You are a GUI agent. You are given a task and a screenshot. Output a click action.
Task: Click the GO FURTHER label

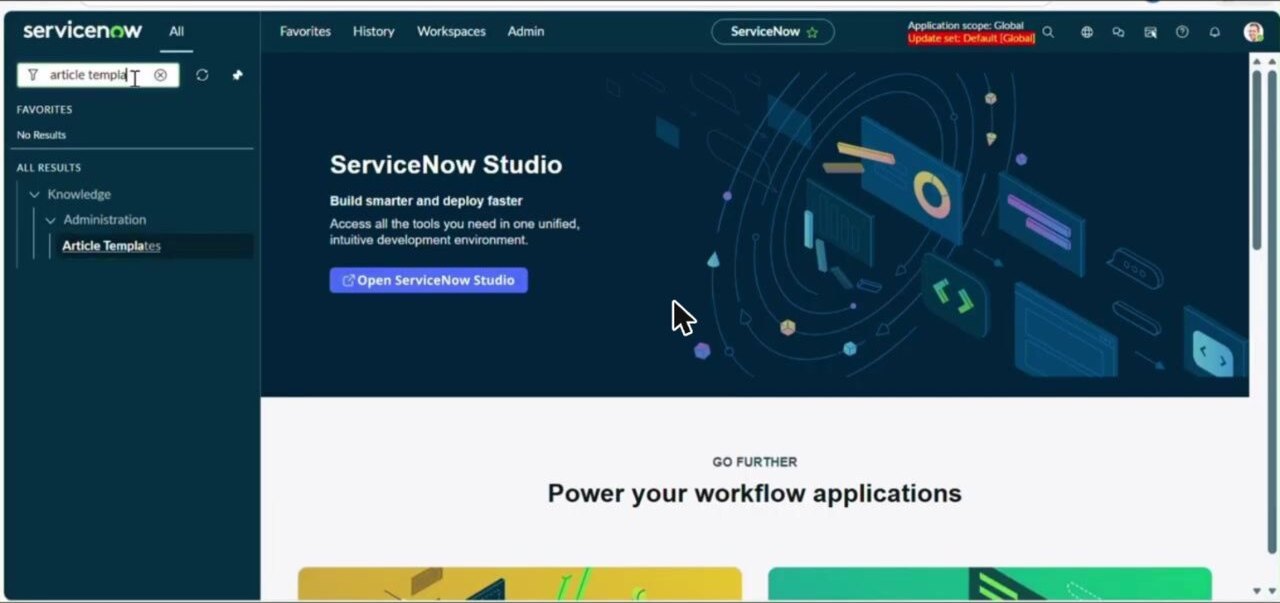[x=755, y=462]
